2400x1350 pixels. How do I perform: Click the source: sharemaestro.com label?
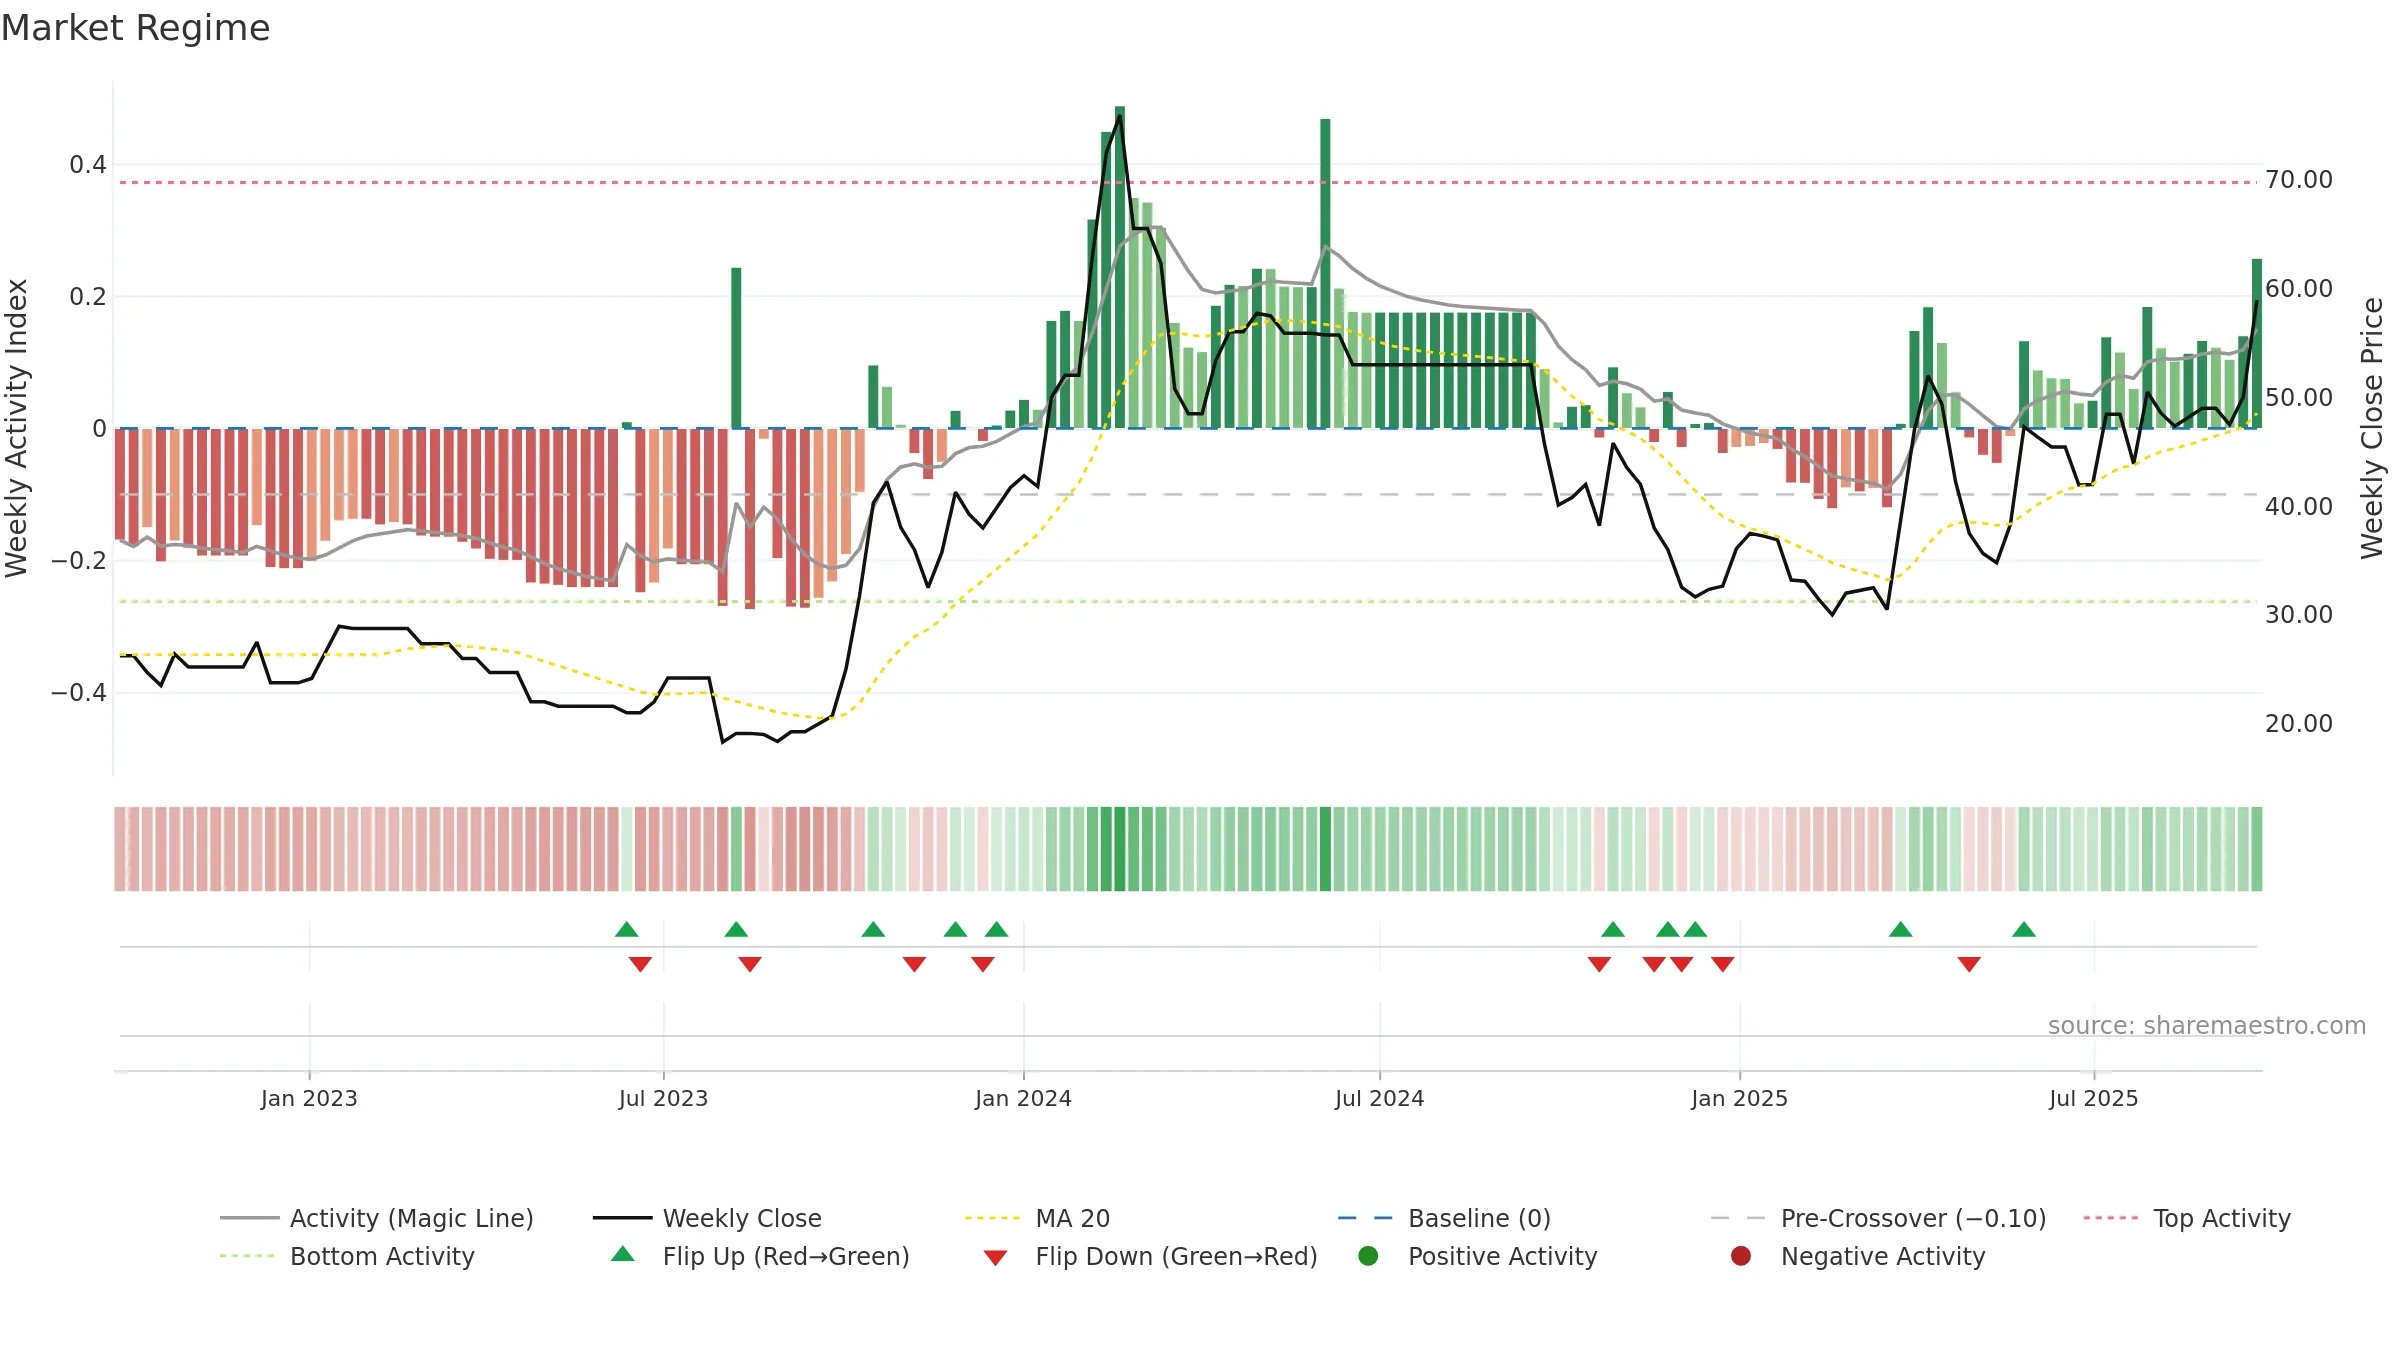pos(2207,1026)
